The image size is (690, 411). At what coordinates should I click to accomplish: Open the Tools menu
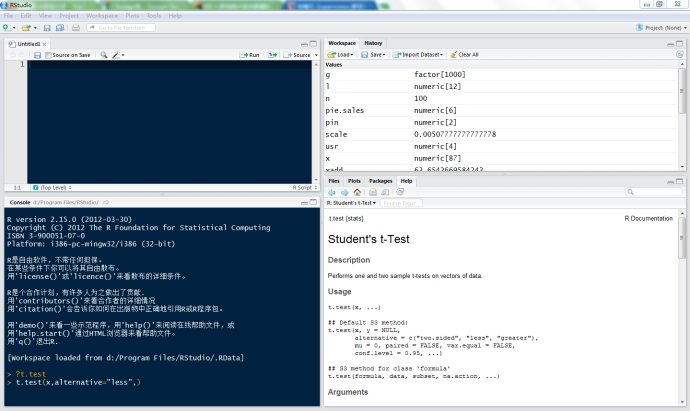pyautogui.click(x=154, y=16)
